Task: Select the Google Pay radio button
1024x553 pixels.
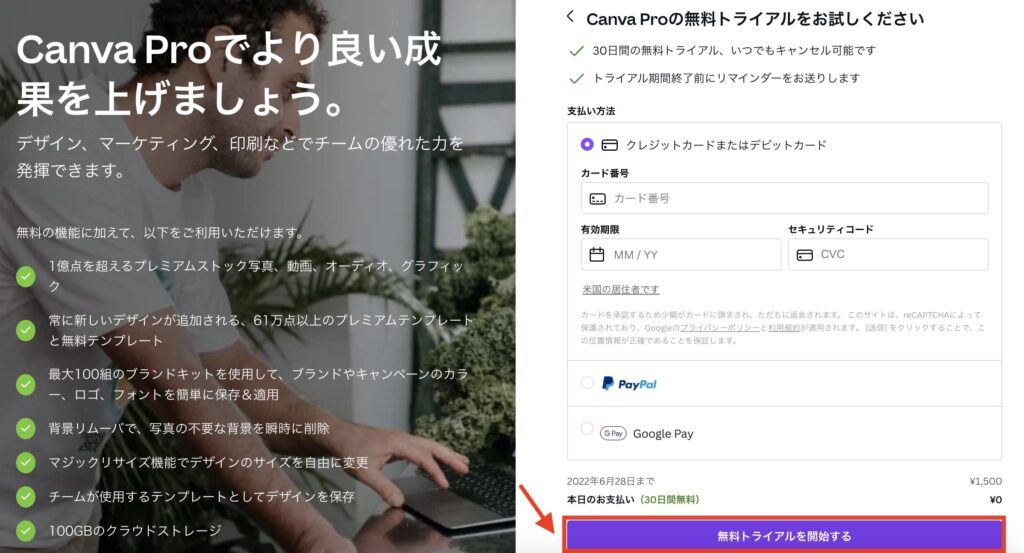Action: [587, 429]
